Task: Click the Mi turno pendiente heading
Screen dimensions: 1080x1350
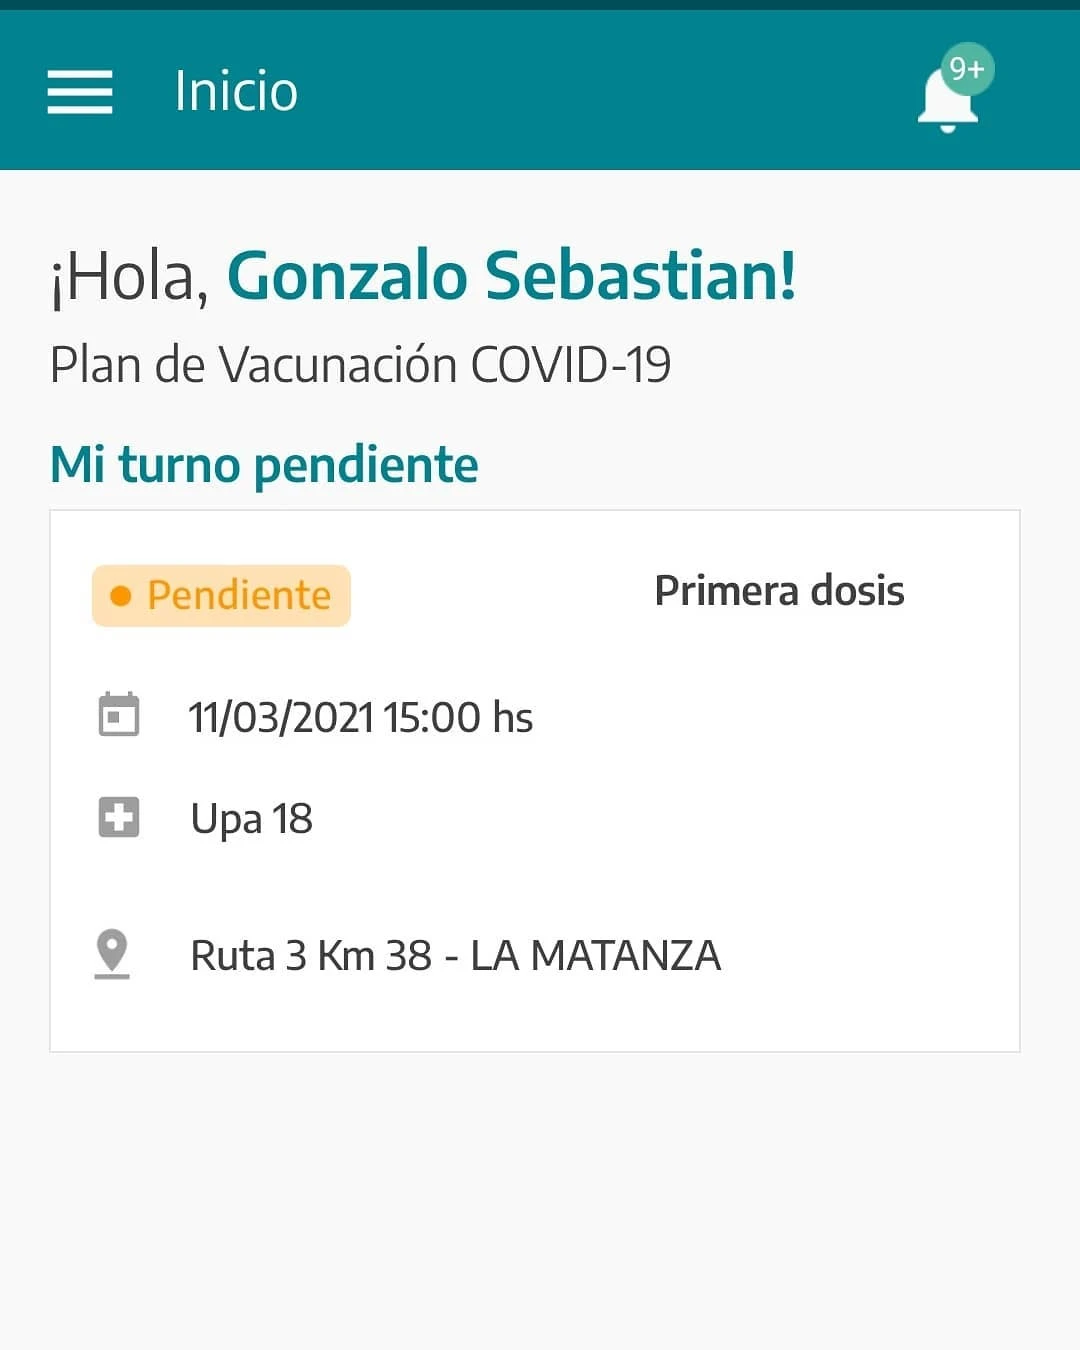Action: click(265, 465)
